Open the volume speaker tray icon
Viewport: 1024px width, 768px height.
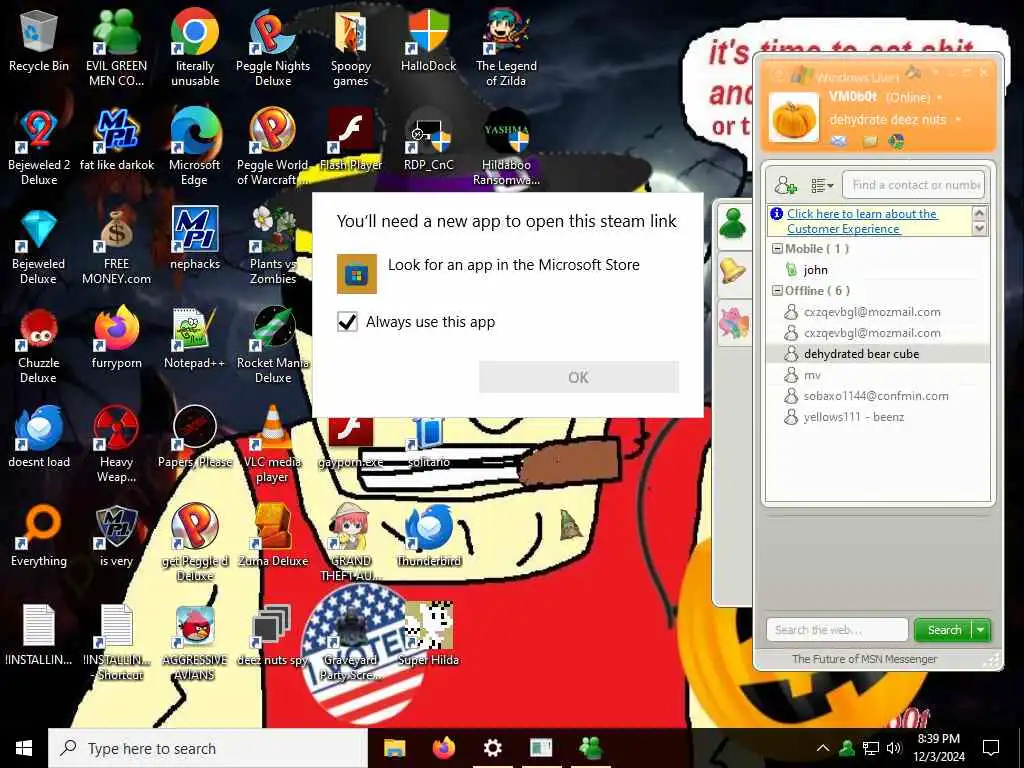pyautogui.click(x=893, y=748)
